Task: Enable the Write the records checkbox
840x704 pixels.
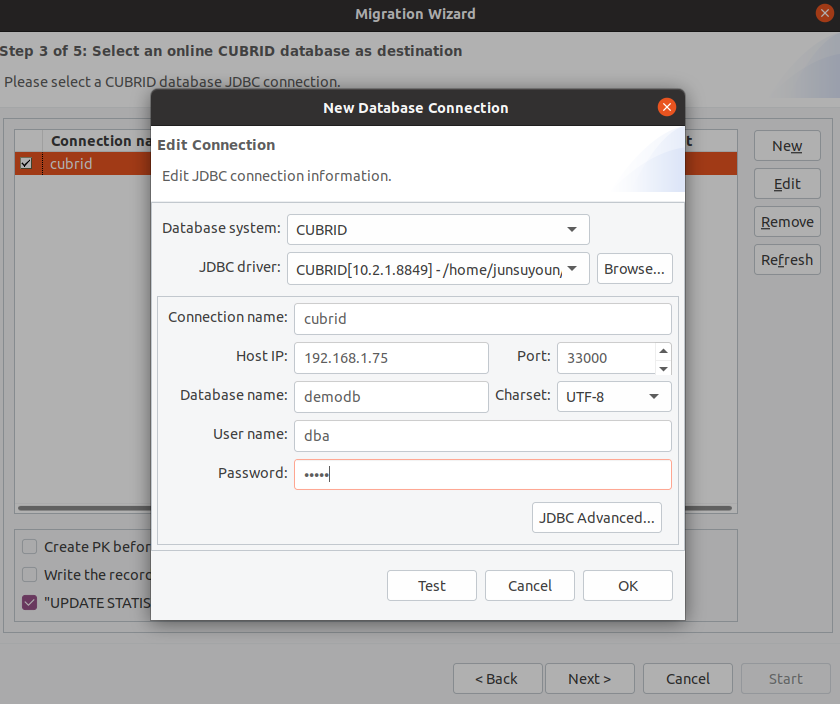Action: pos(30,575)
